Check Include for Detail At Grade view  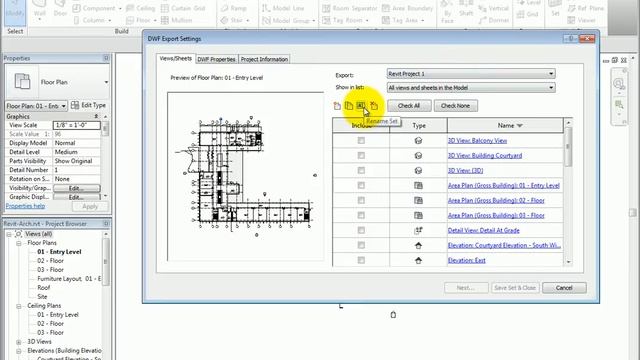tap(361, 230)
